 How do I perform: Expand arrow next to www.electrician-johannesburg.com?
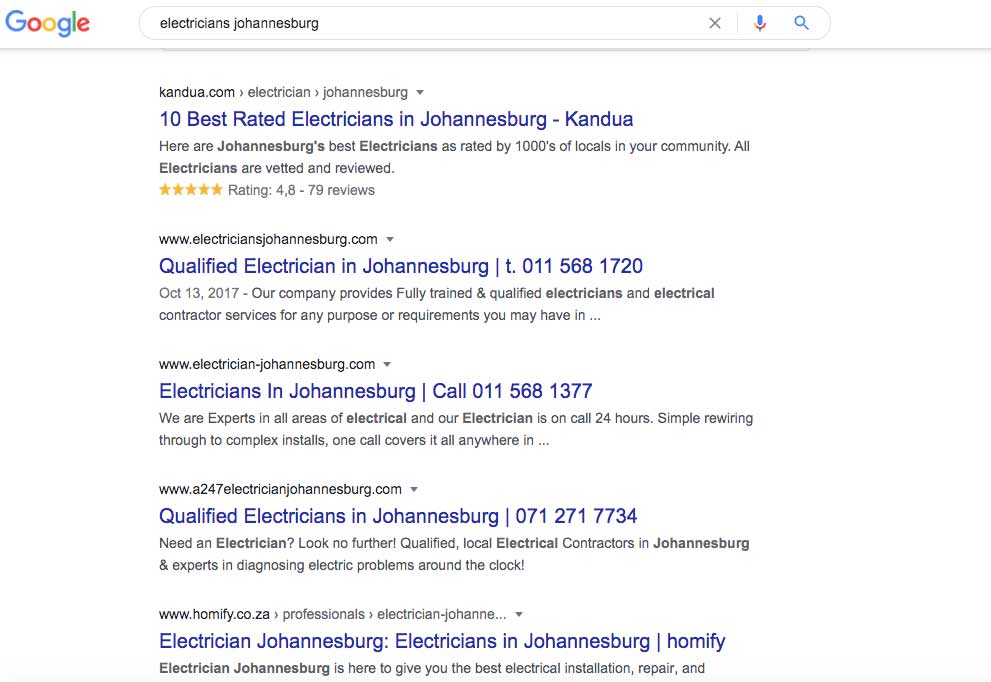[388, 365]
